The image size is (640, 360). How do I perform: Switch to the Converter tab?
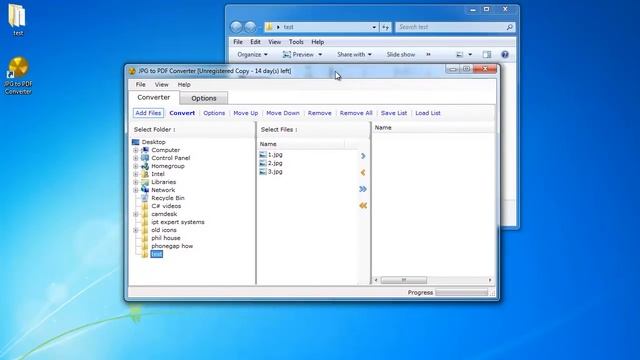pos(153,98)
